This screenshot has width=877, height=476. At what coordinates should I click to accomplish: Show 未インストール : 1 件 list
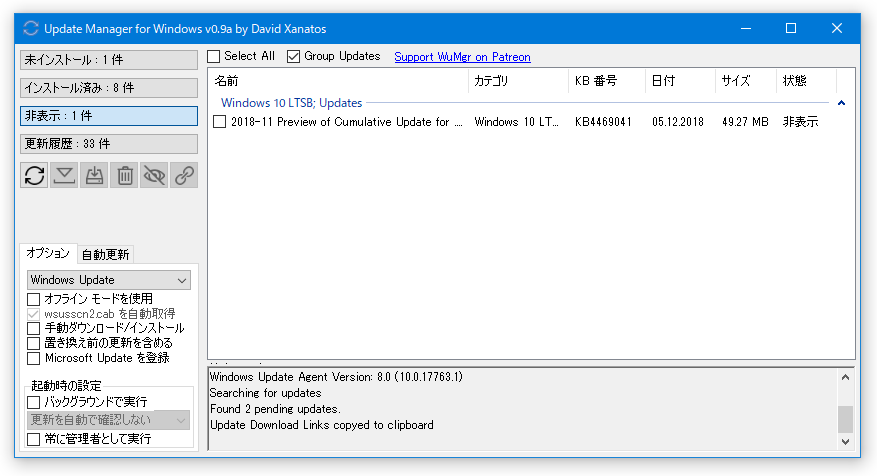pos(109,60)
